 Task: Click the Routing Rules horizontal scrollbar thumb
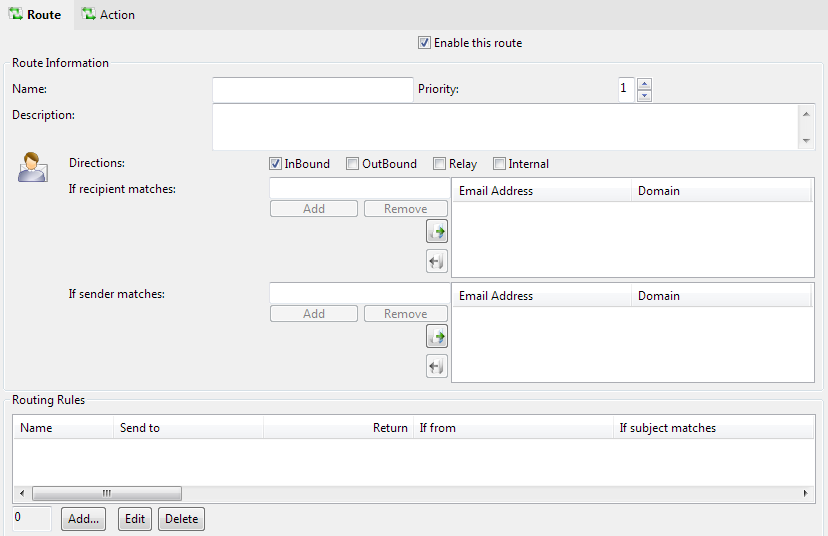[x=106, y=494]
